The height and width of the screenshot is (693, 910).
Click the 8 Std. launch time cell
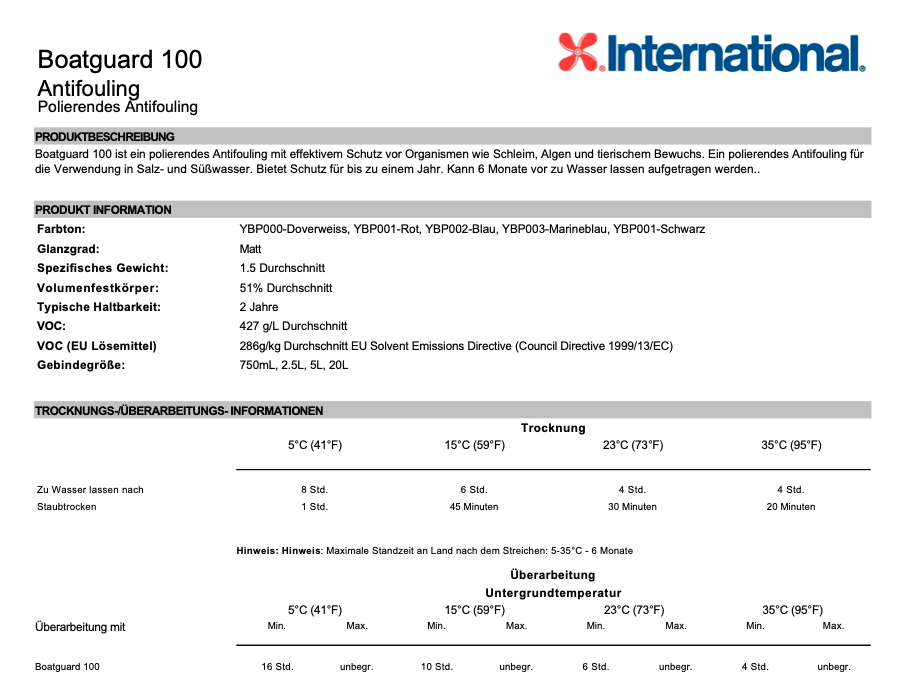click(314, 490)
